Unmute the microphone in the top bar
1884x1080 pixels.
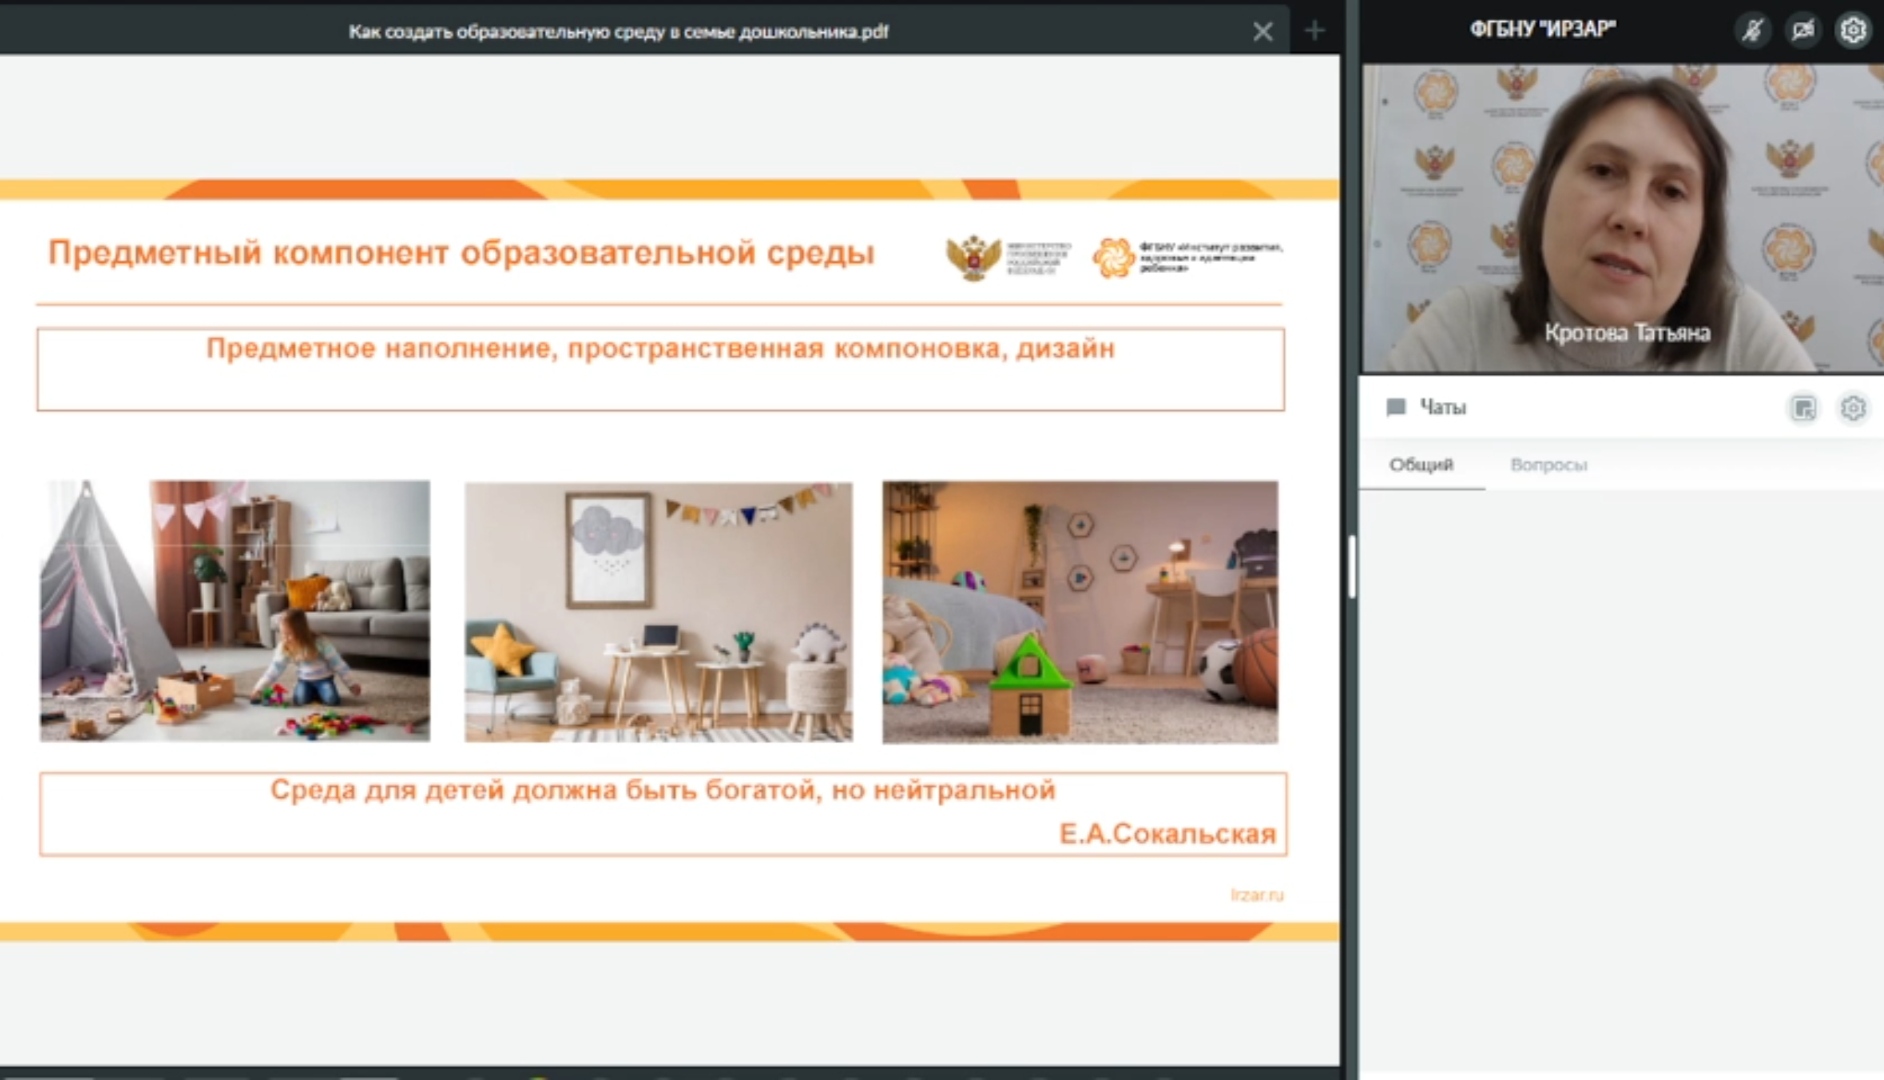[1753, 31]
